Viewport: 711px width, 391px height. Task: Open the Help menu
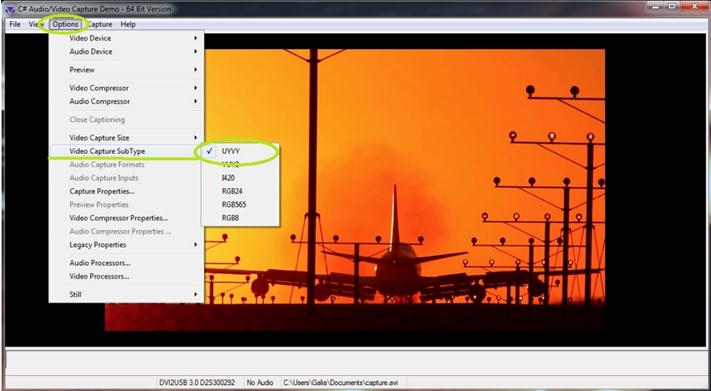[x=128, y=24]
